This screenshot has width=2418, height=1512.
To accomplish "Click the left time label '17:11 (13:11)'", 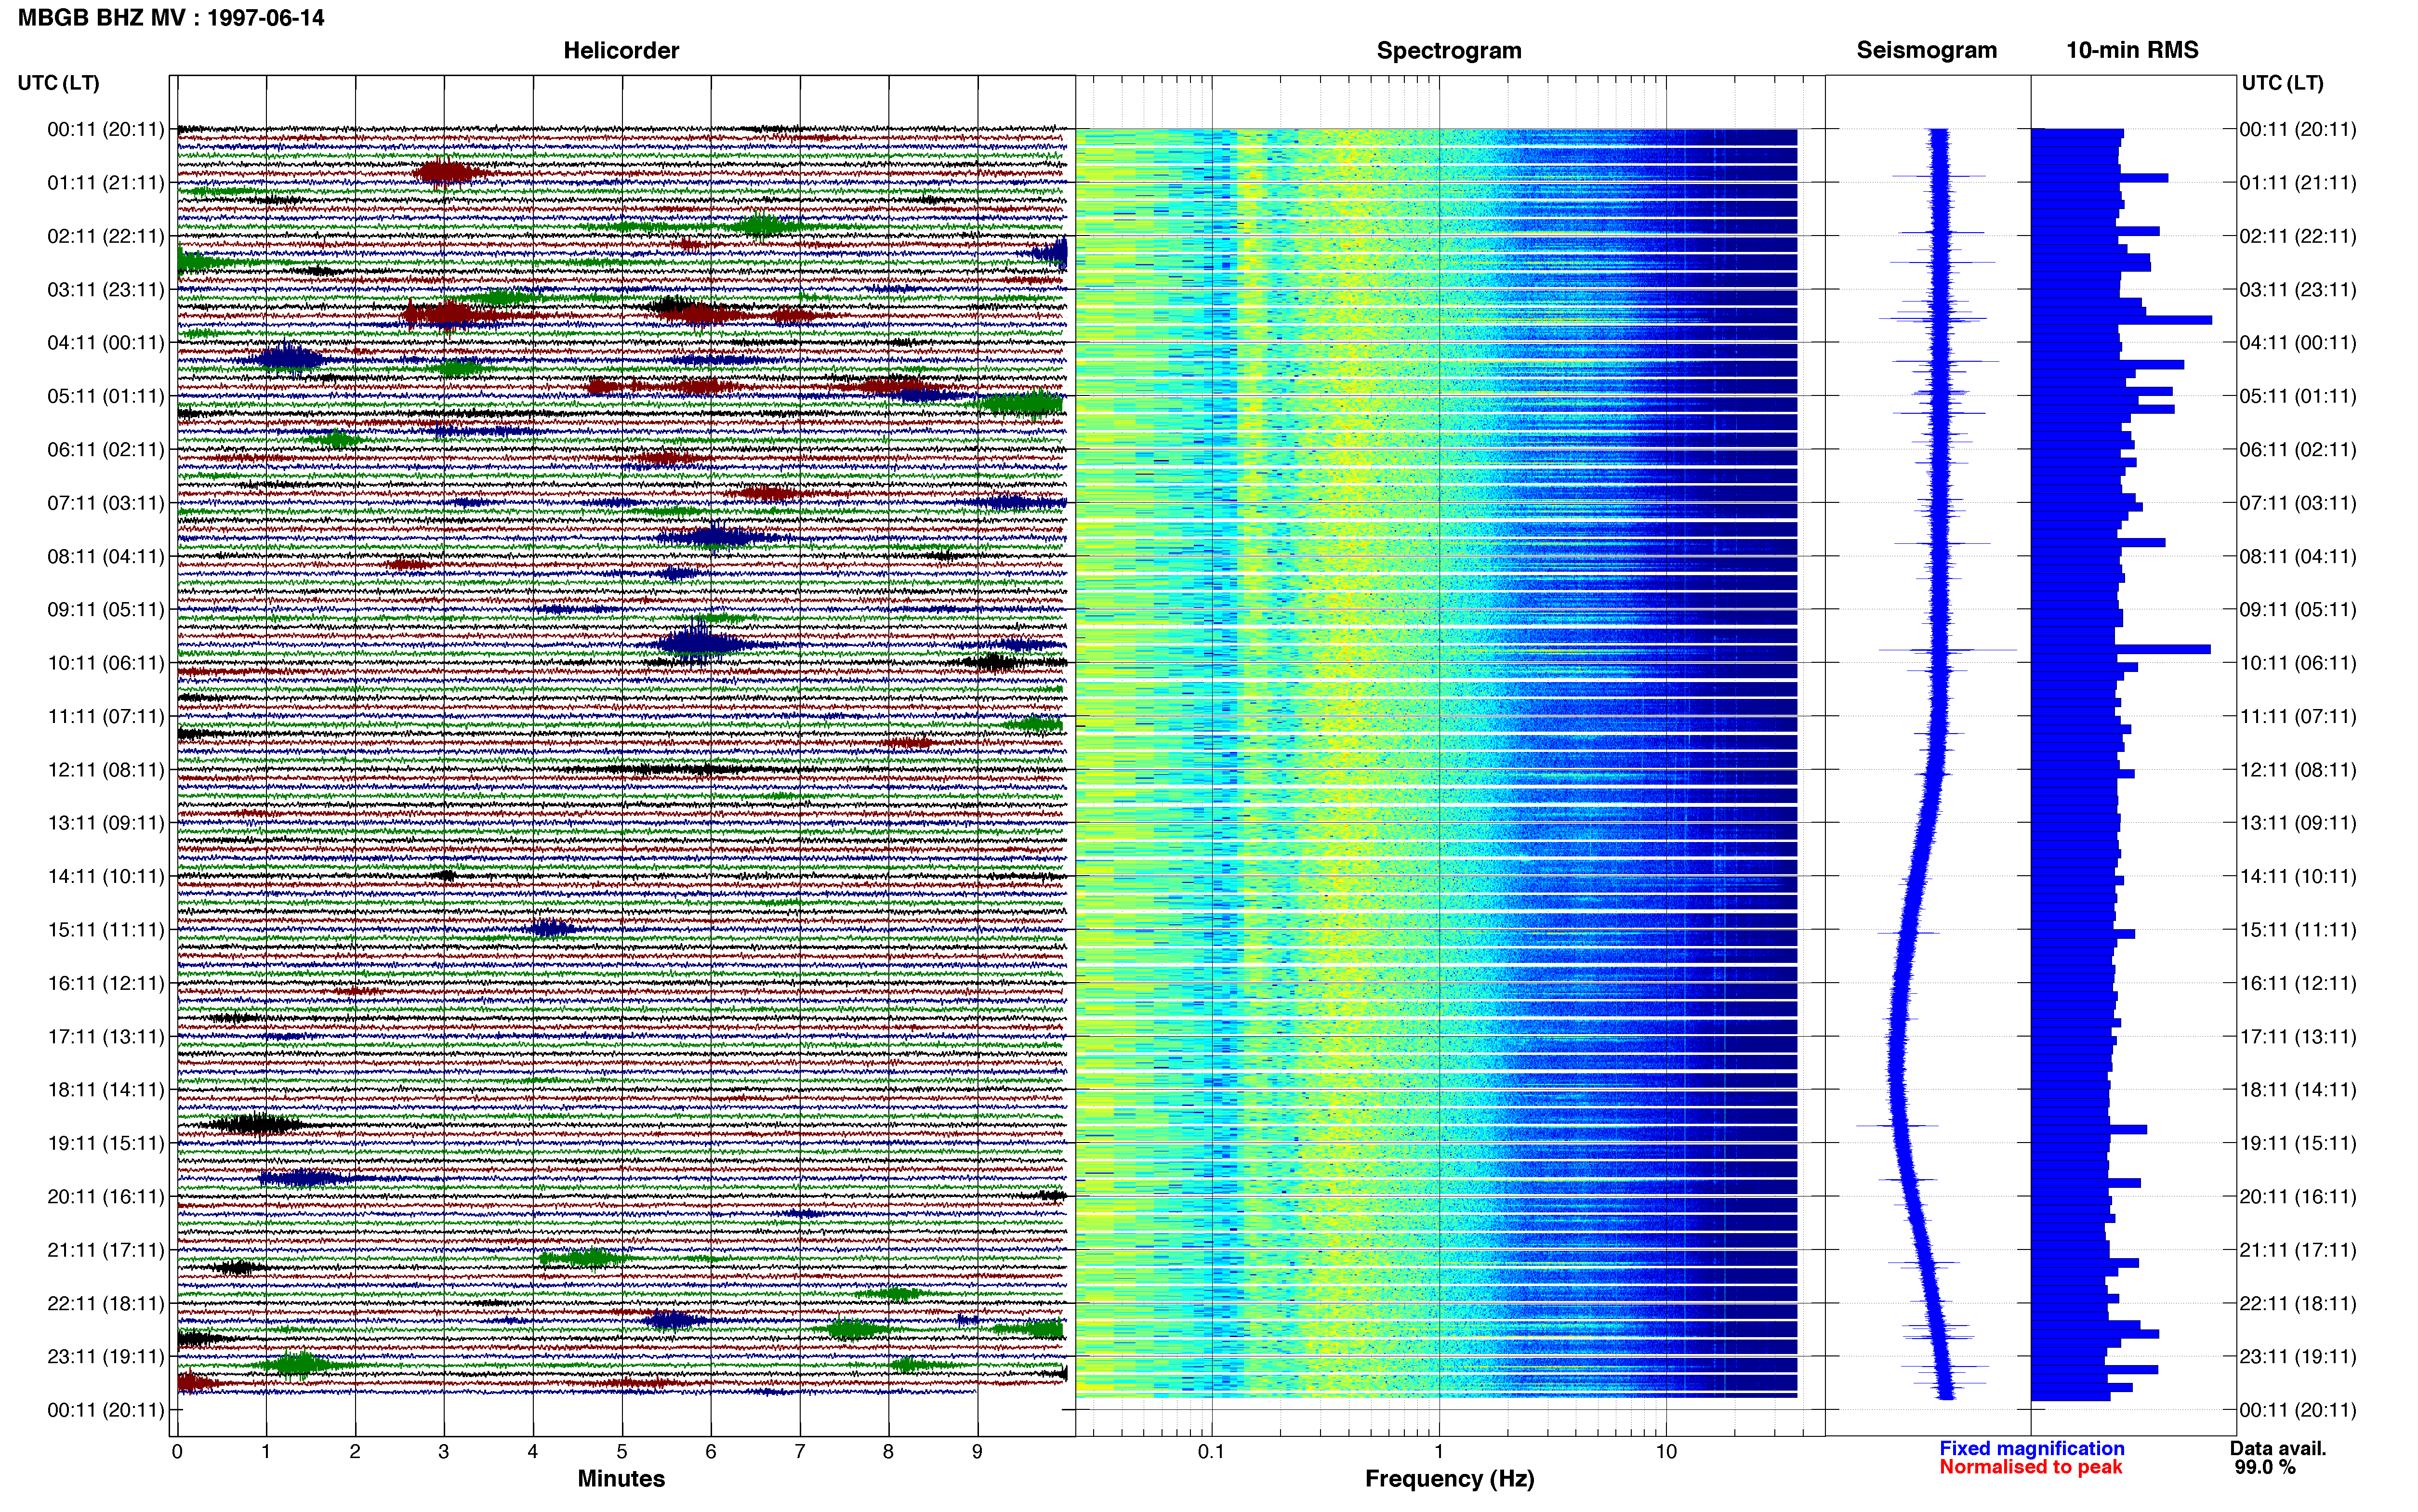I will click(106, 1037).
